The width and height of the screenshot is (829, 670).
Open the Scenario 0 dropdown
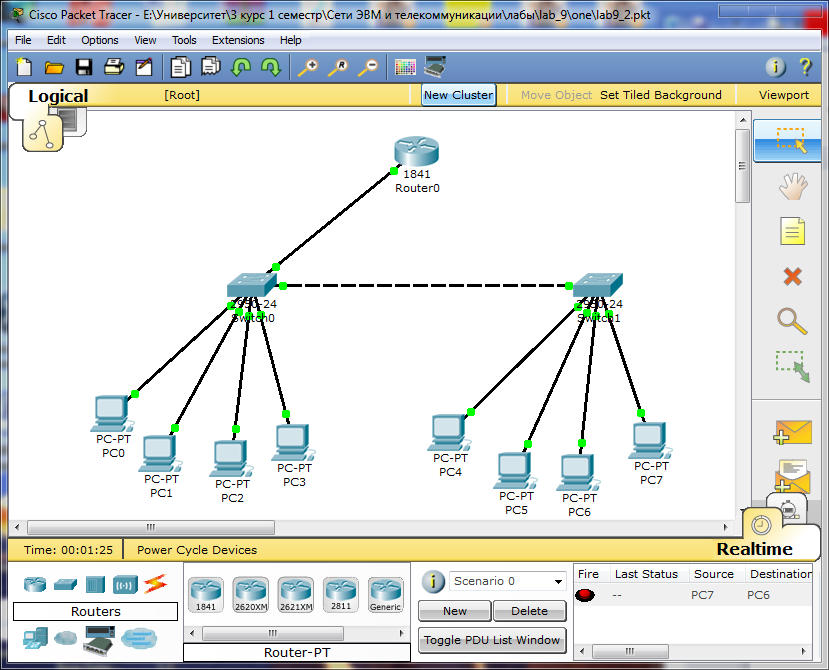[x=508, y=581]
